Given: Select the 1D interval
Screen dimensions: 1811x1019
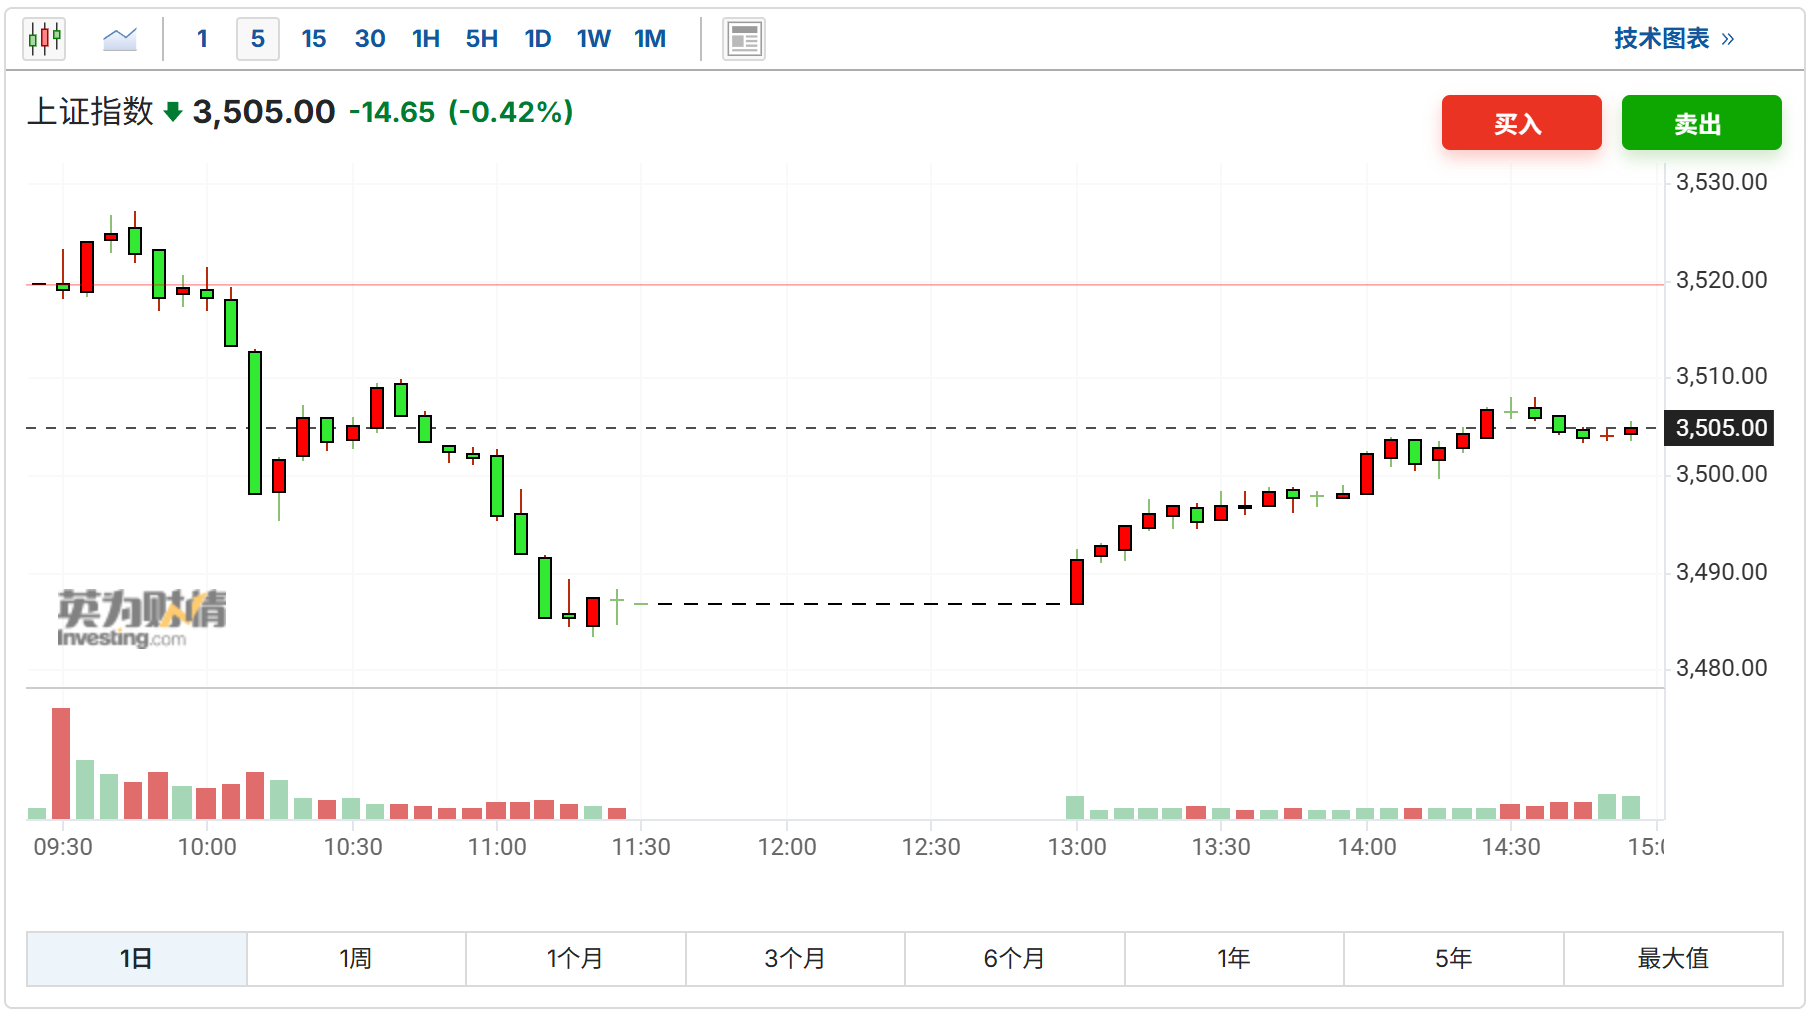Looking at the screenshot, I should click(538, 39).
